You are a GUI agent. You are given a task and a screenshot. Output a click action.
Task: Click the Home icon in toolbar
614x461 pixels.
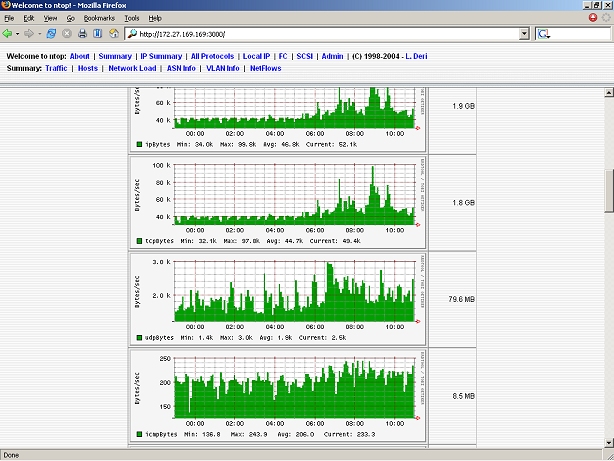(x=114, y=34)
